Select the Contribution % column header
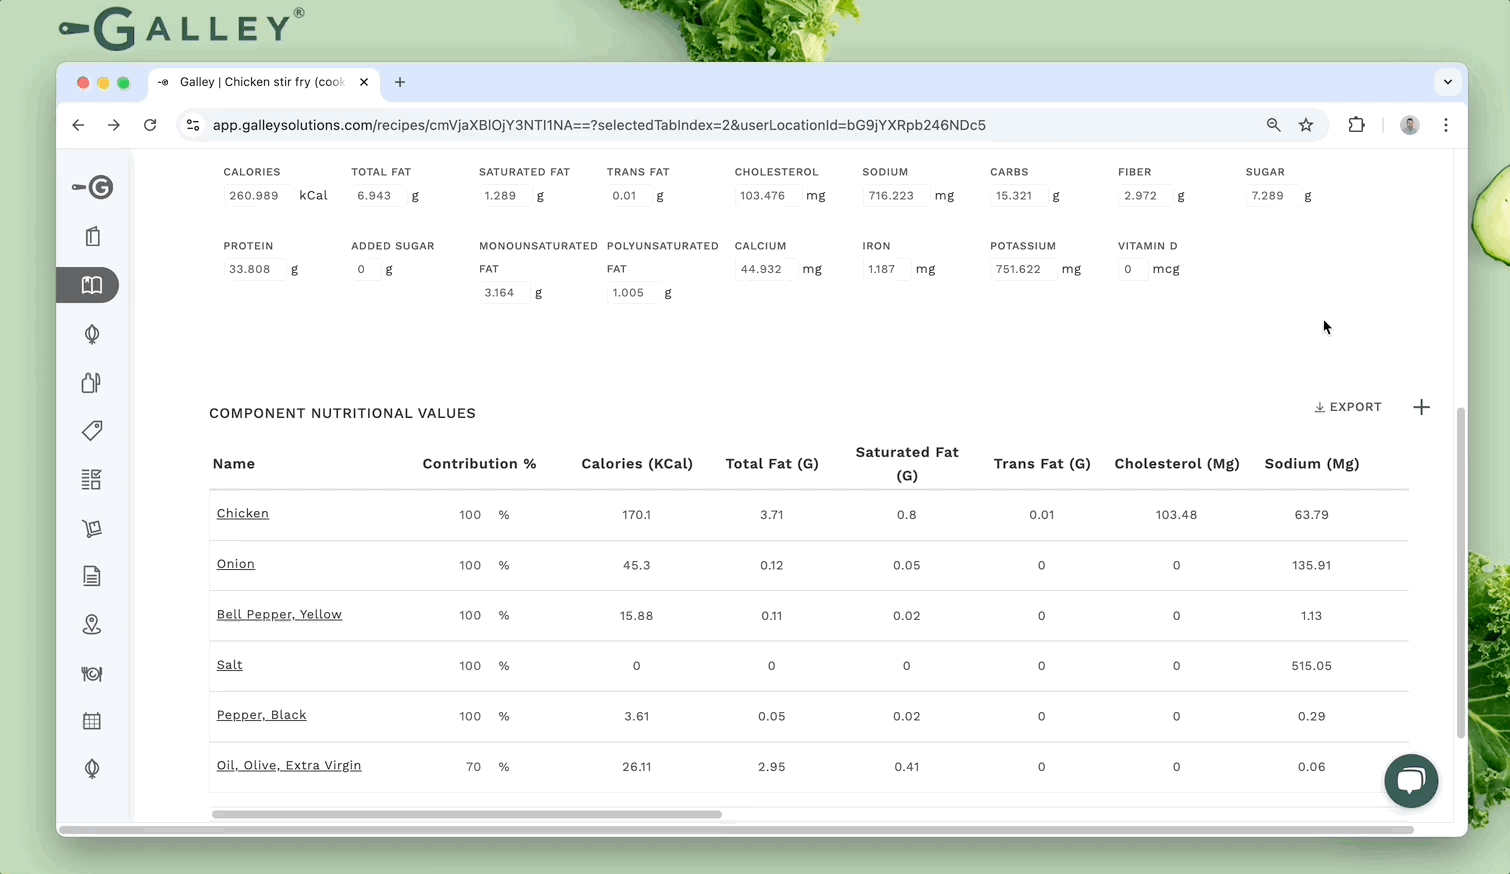This screenshot has height=874, width=1510. point(480,464)
